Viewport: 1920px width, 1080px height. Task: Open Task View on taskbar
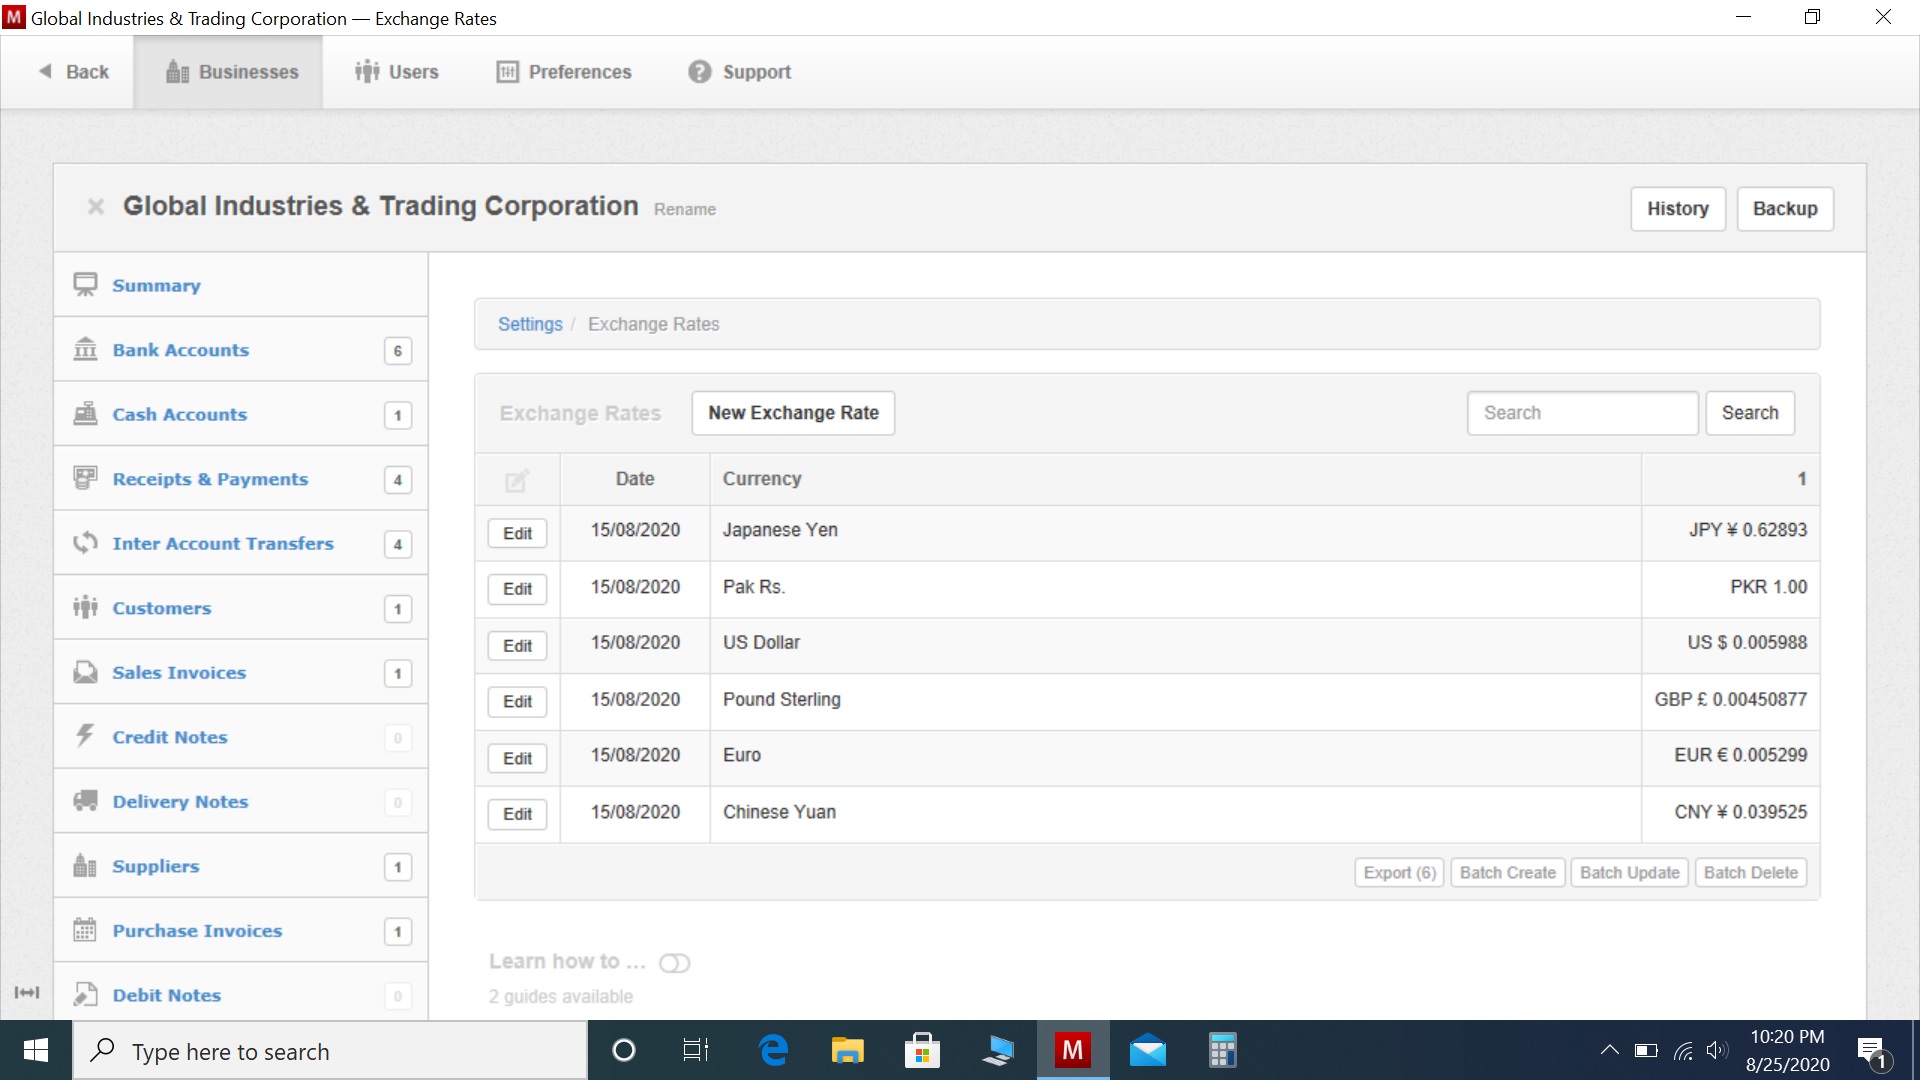pyautogui.click(x=696, y=1051)
